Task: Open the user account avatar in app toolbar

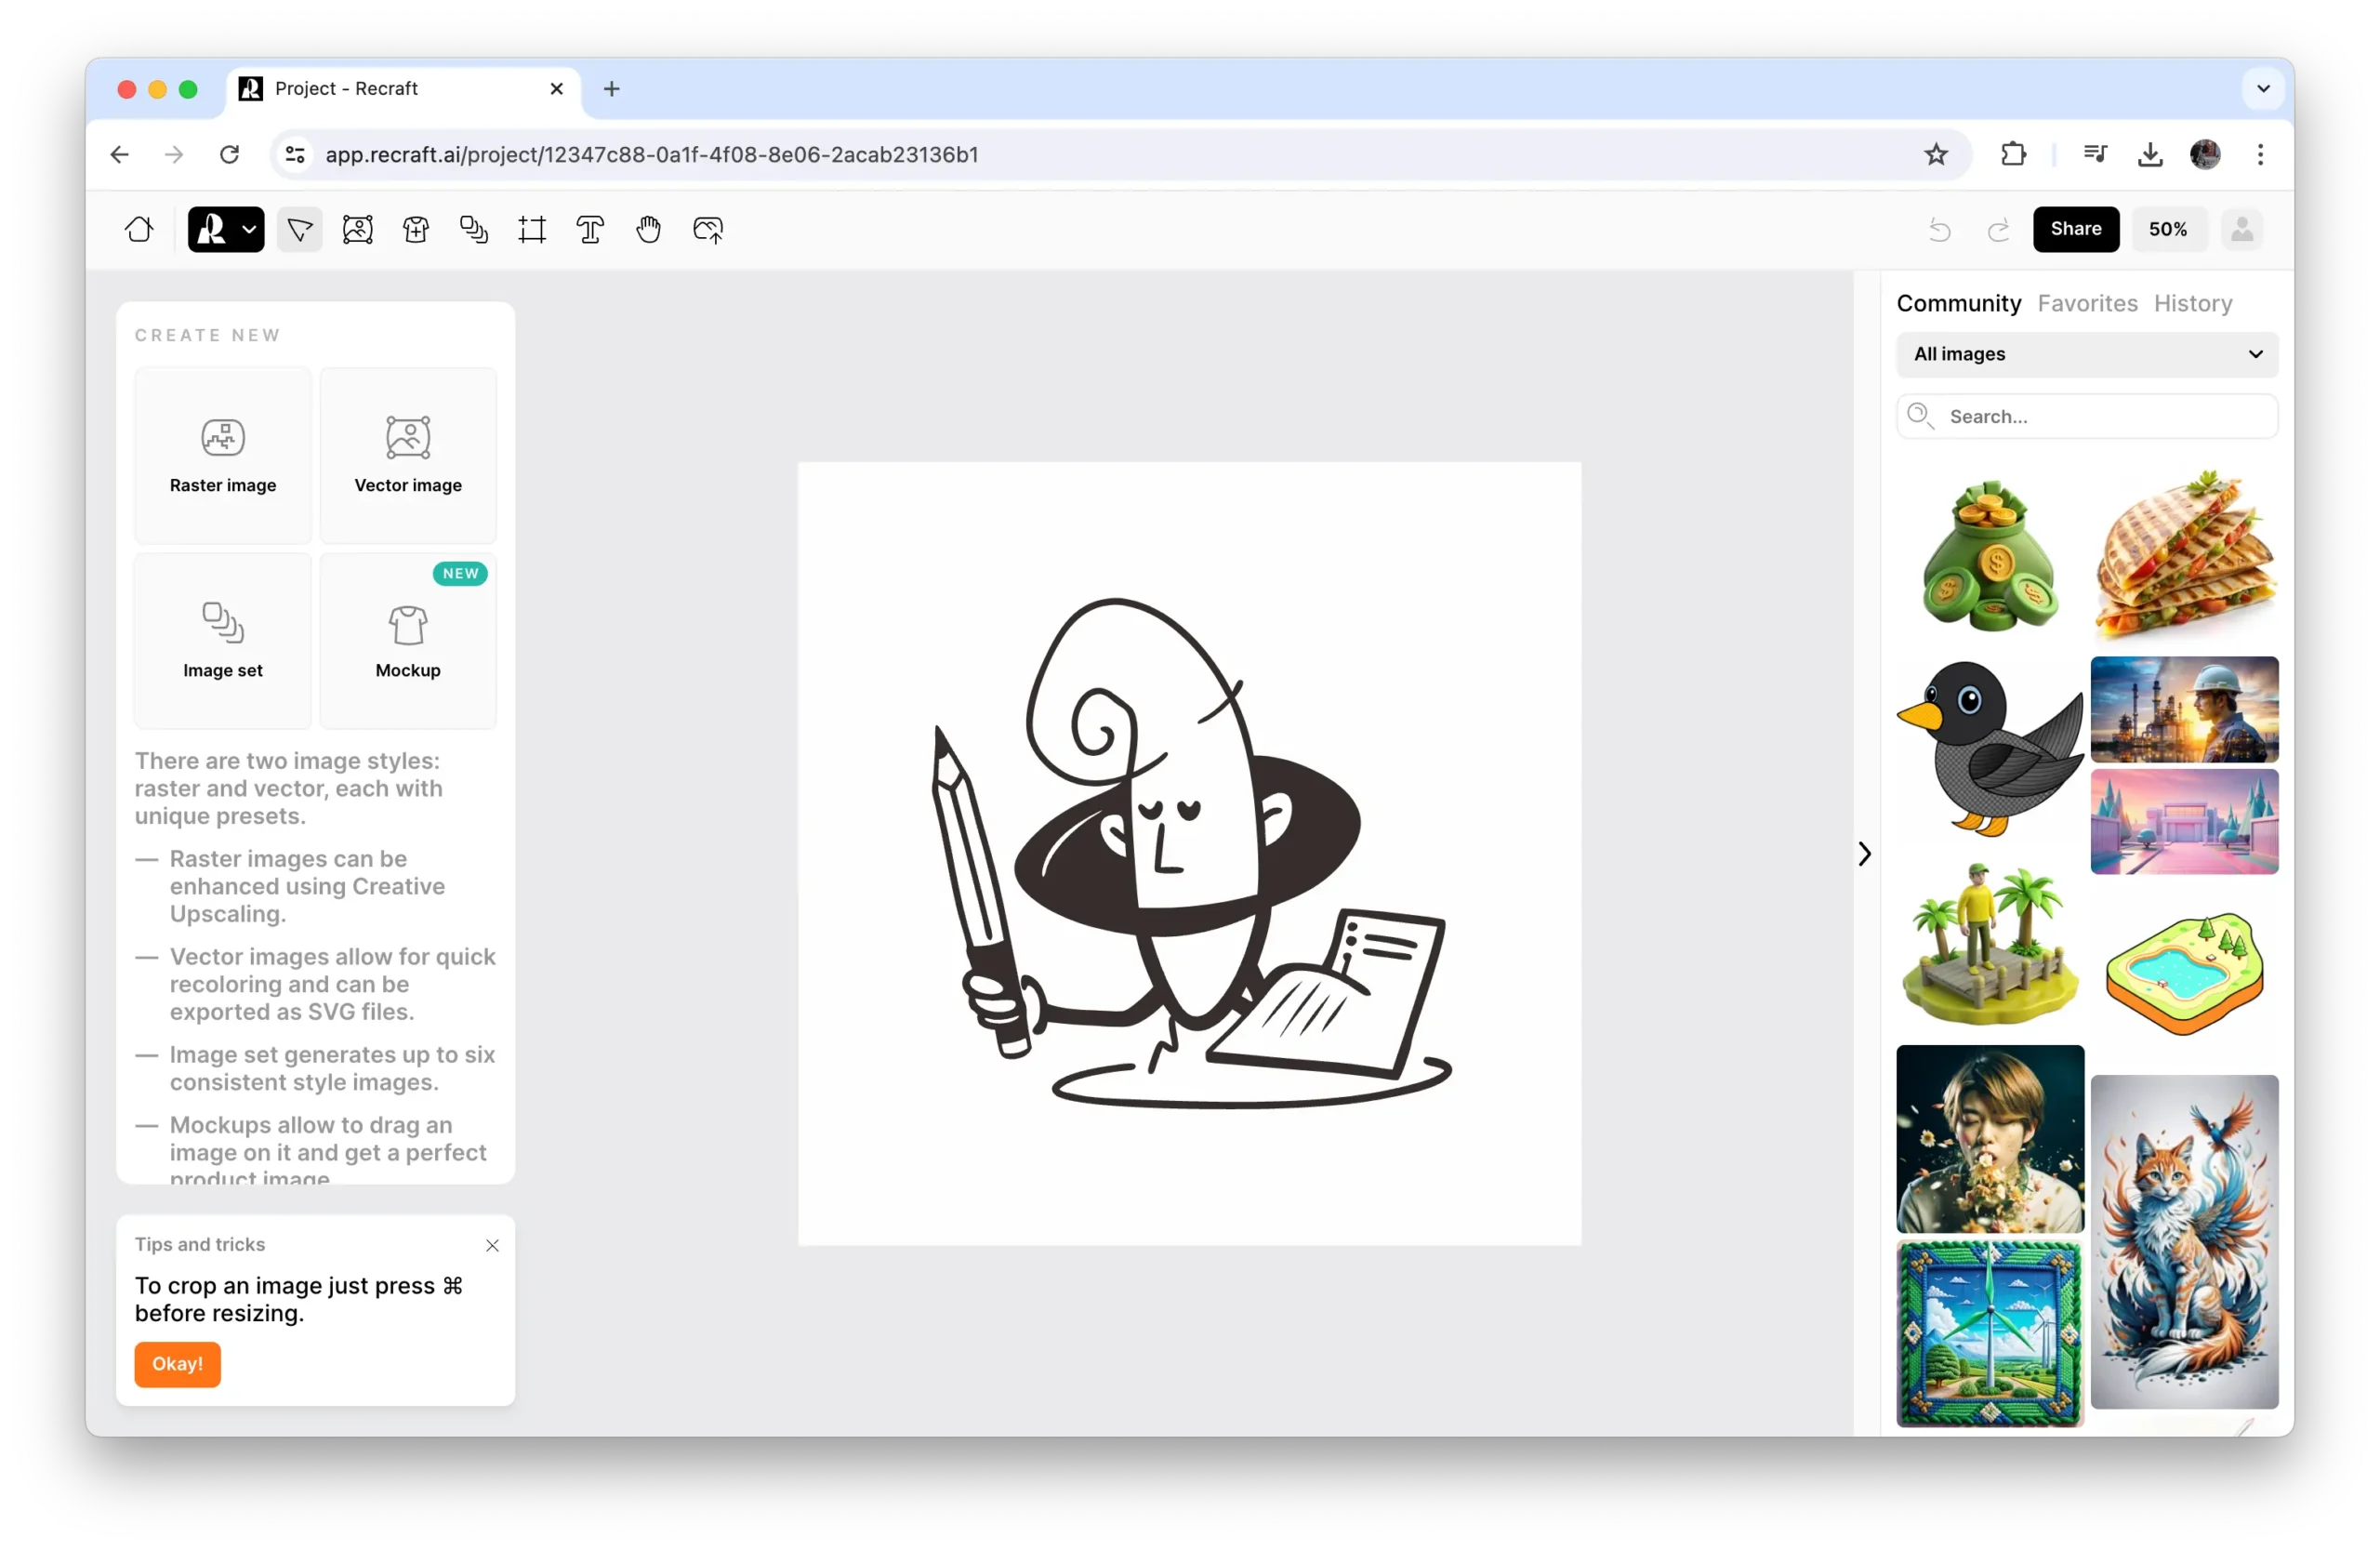Action: point(2242,229)
